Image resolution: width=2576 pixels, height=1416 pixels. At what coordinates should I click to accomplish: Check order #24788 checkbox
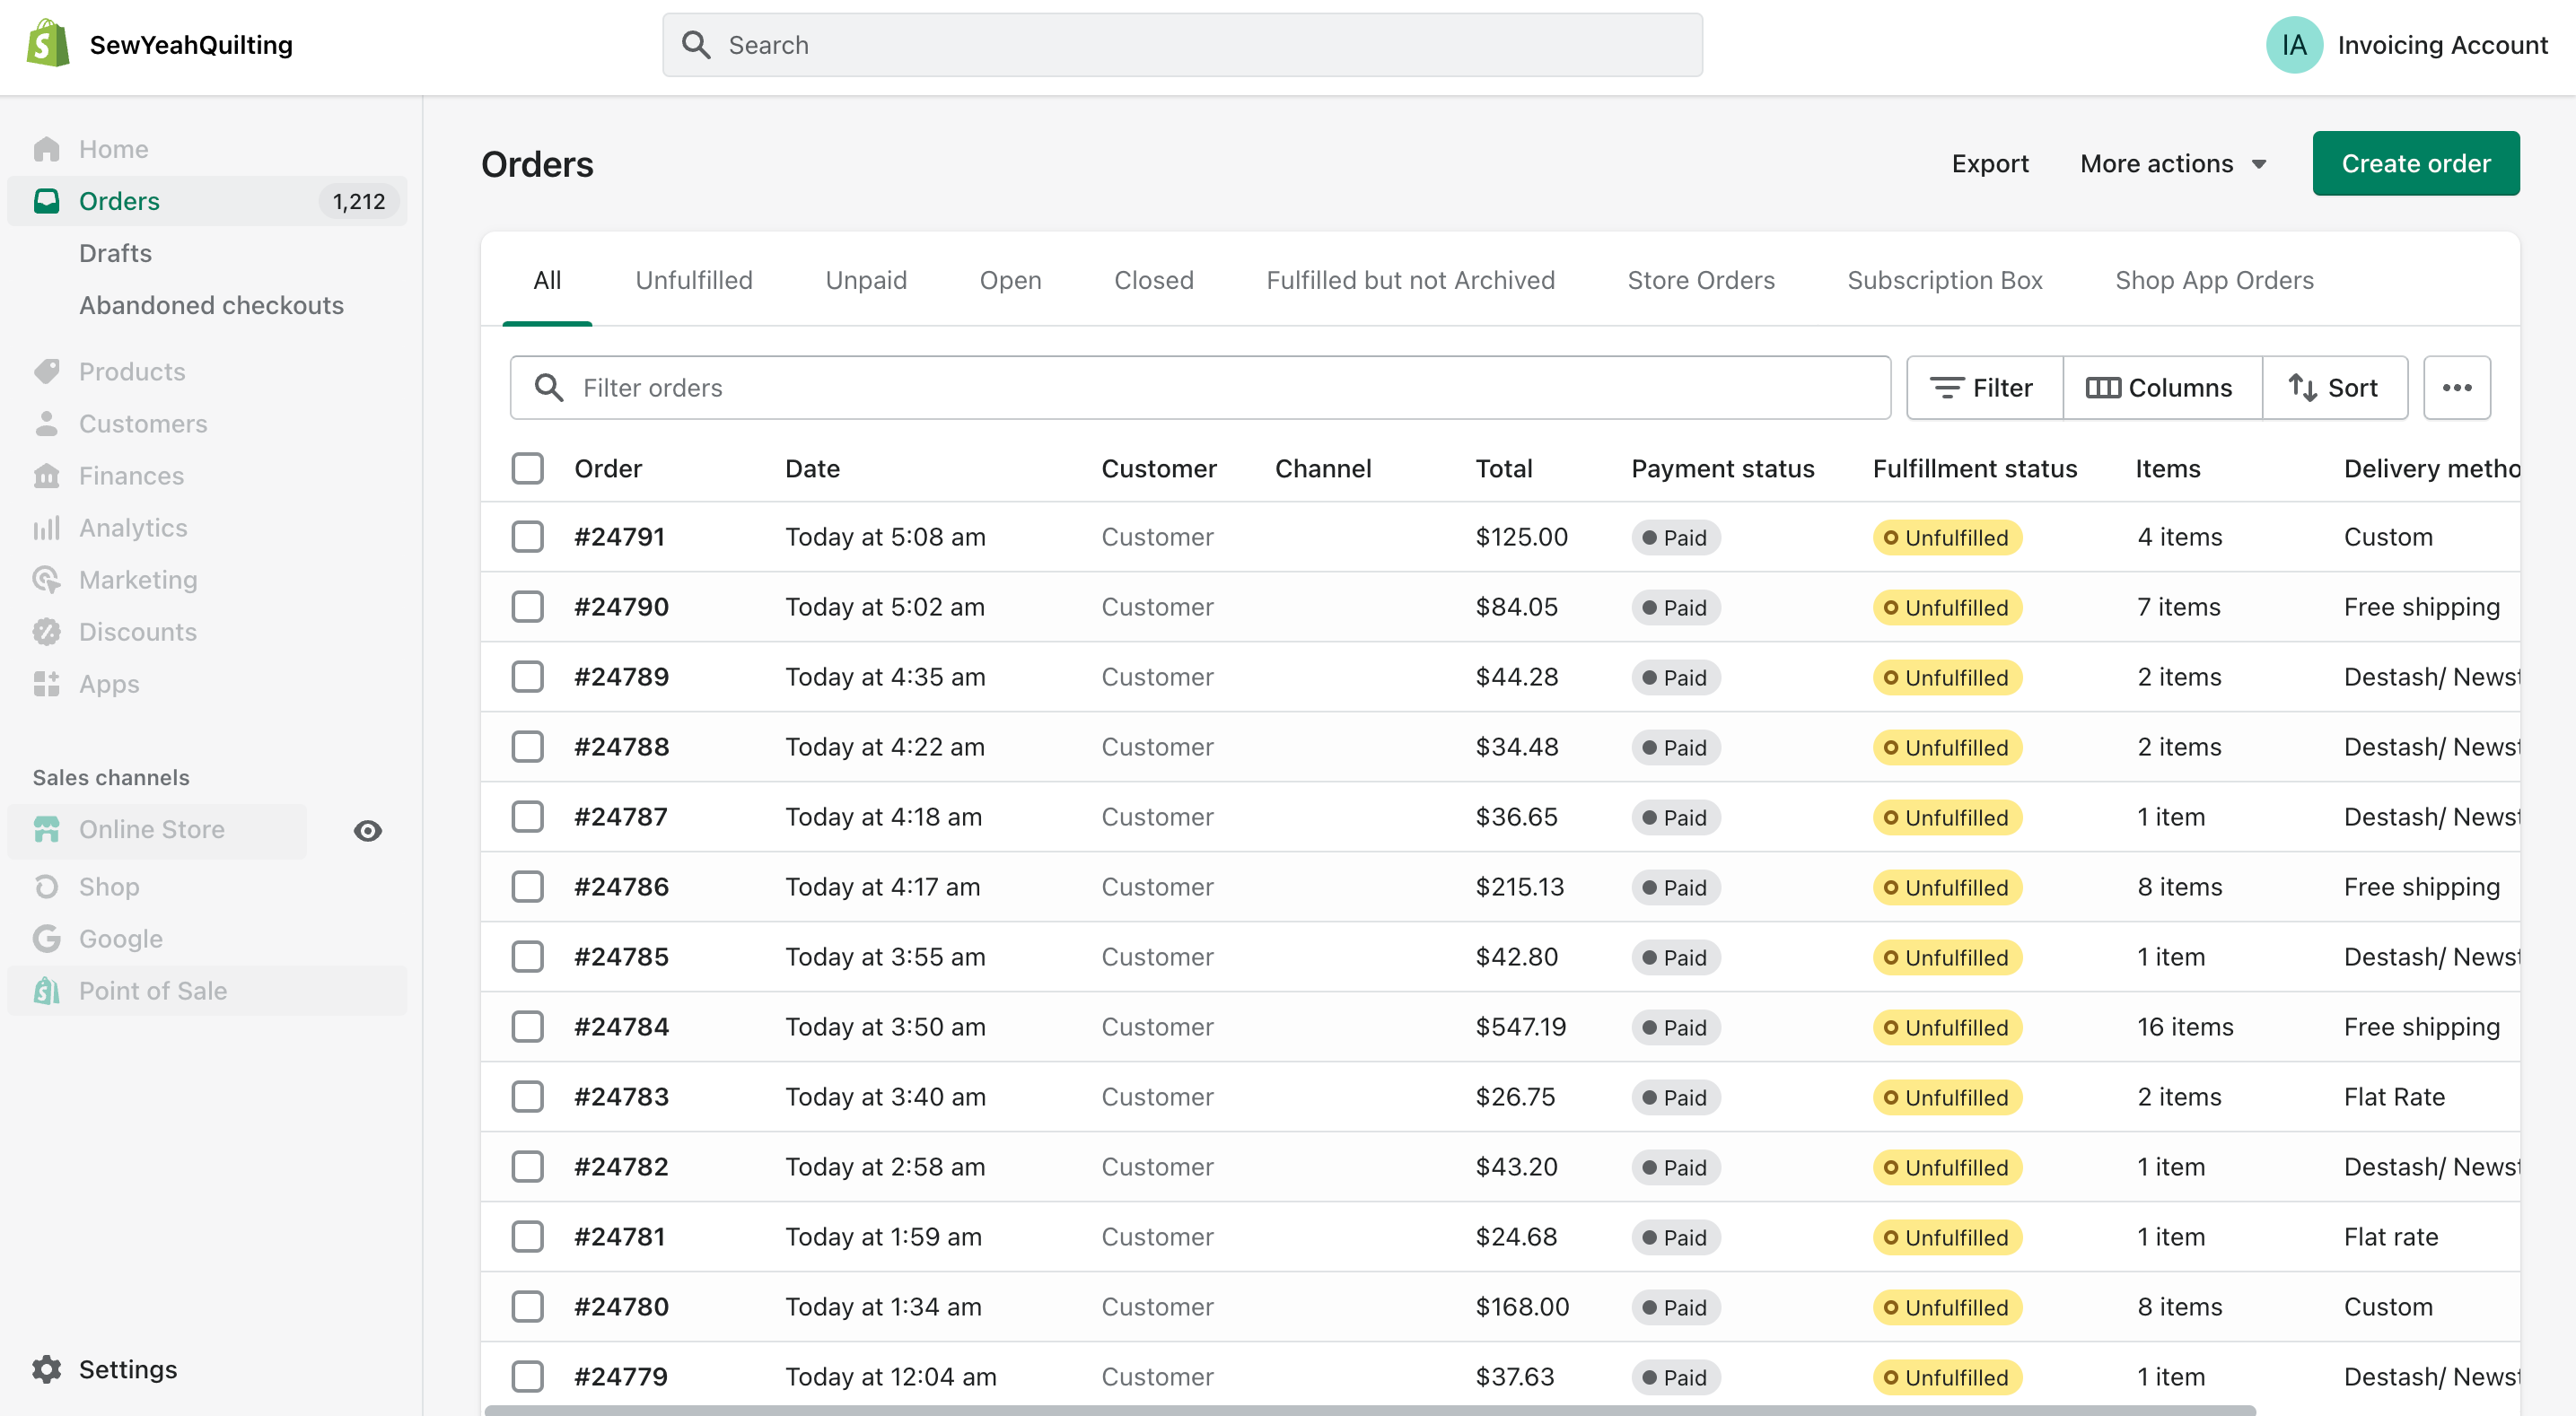pyautogui.click(x=528, y=746)
